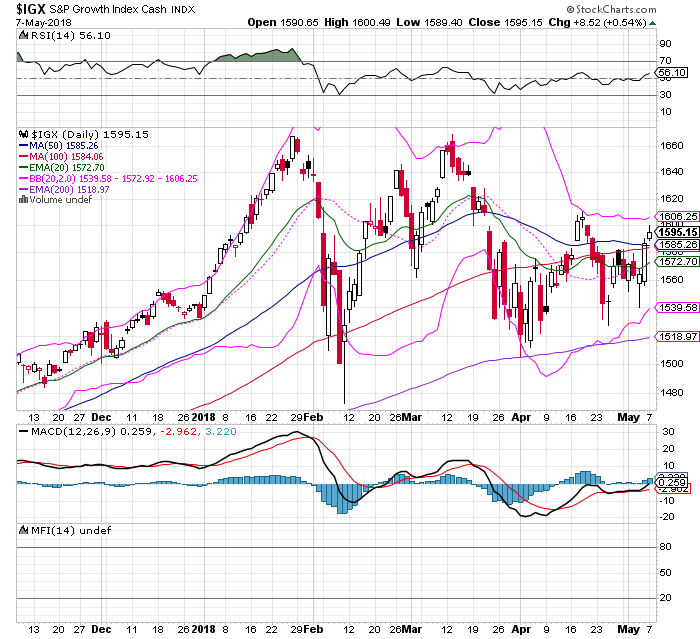700x639 pixels.
Task: Select the RSI(14) 56.10 legend label
Action: [x=70, y=35]
